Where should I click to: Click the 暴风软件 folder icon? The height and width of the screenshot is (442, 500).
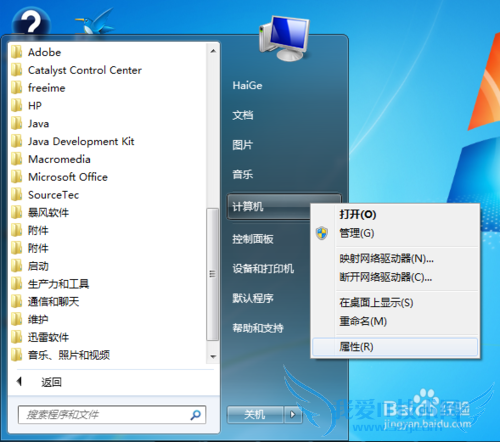tap(17, 213)
